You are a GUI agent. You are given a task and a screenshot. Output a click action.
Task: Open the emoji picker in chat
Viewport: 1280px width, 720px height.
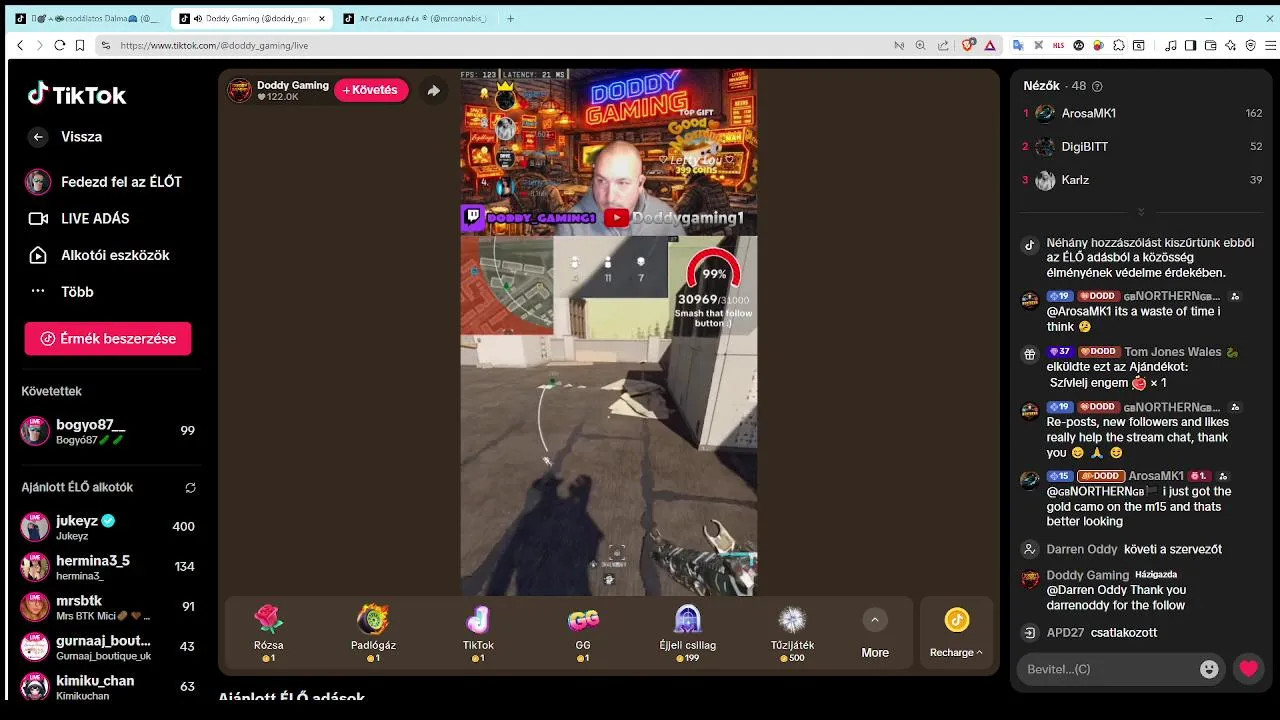(1209, 669)
